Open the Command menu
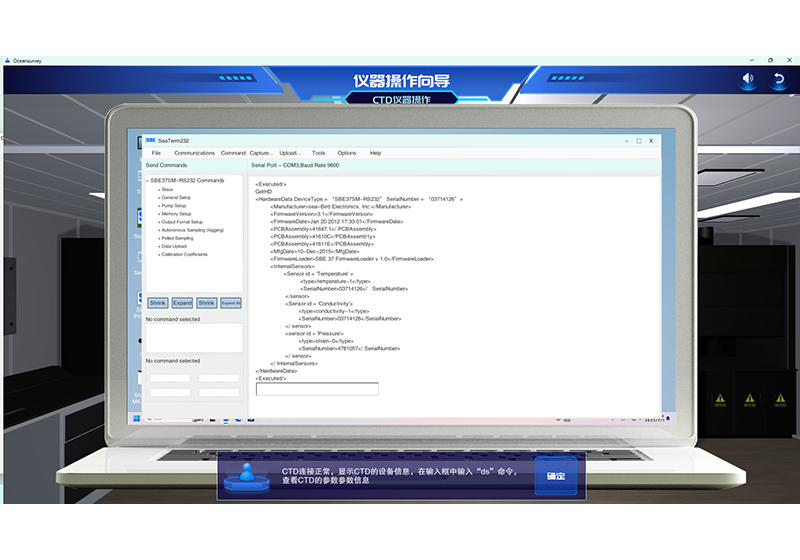This screenshot has width=800, height=560. 233,153
